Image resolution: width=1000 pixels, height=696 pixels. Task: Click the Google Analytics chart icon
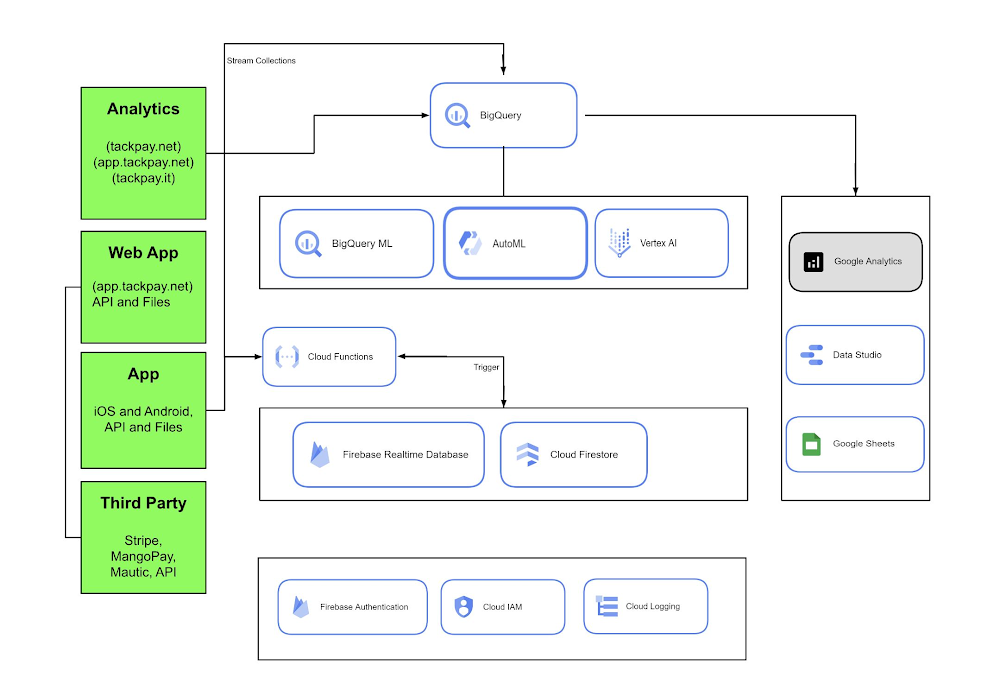(x=813, y=262)
